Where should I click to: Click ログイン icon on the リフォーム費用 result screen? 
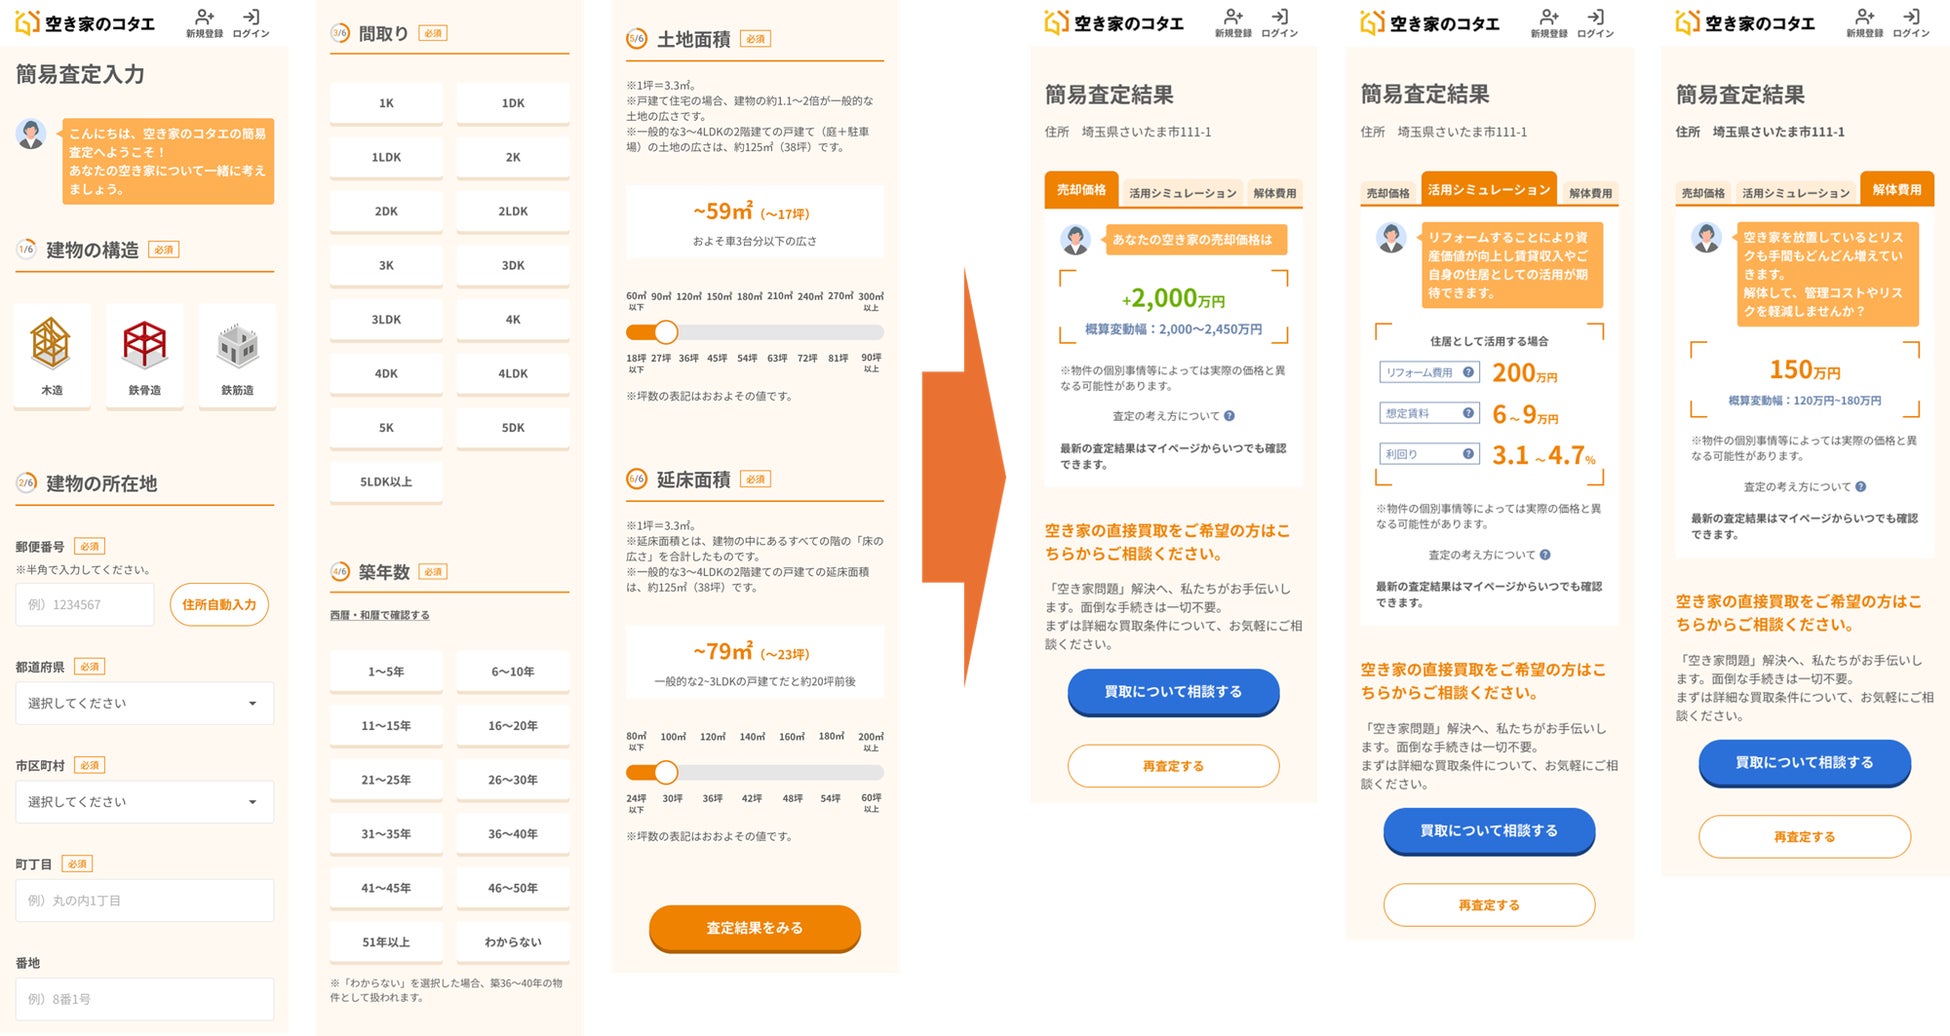pos(1596,23)
